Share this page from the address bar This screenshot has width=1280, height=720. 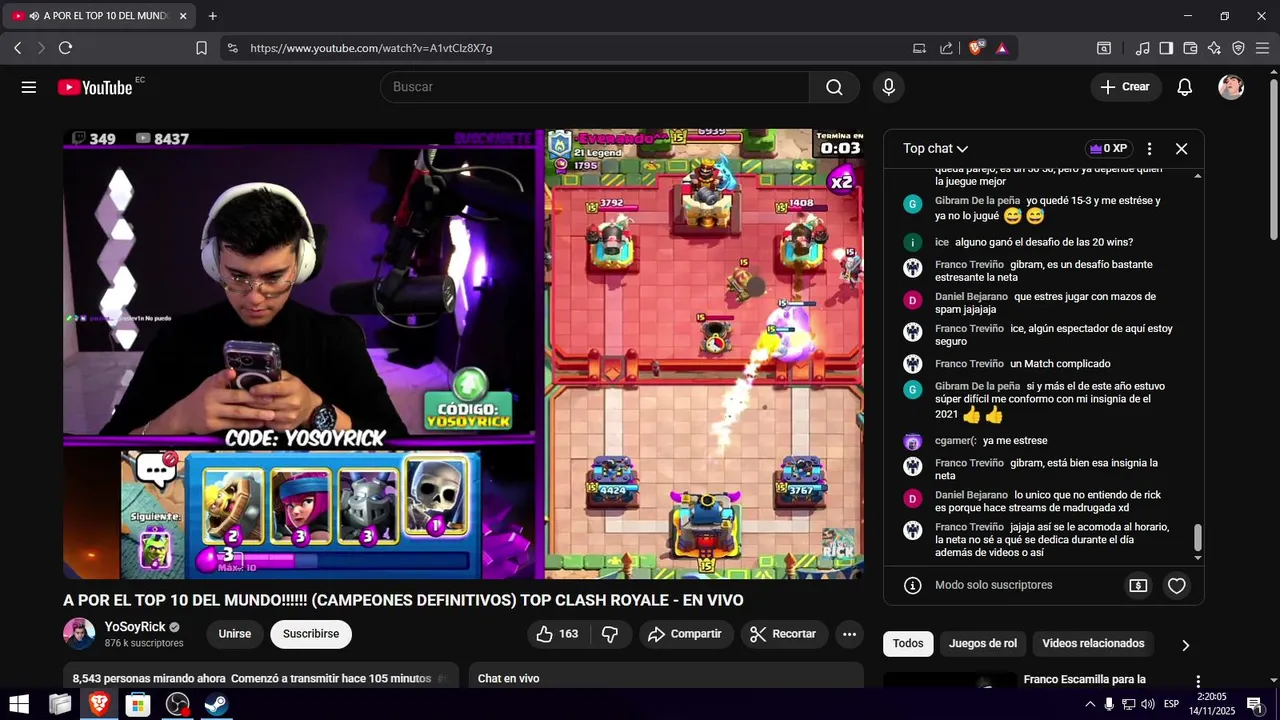point(946,47)
